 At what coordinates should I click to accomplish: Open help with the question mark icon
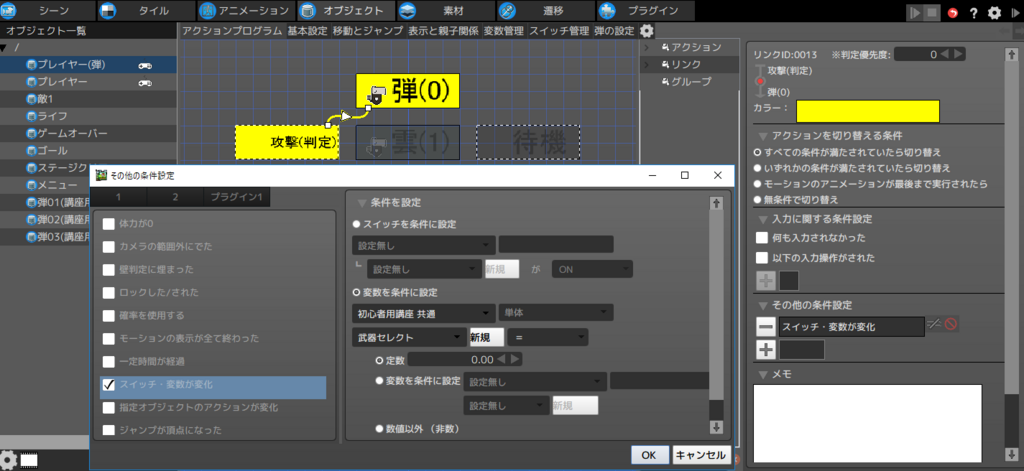tap(974, 12)
